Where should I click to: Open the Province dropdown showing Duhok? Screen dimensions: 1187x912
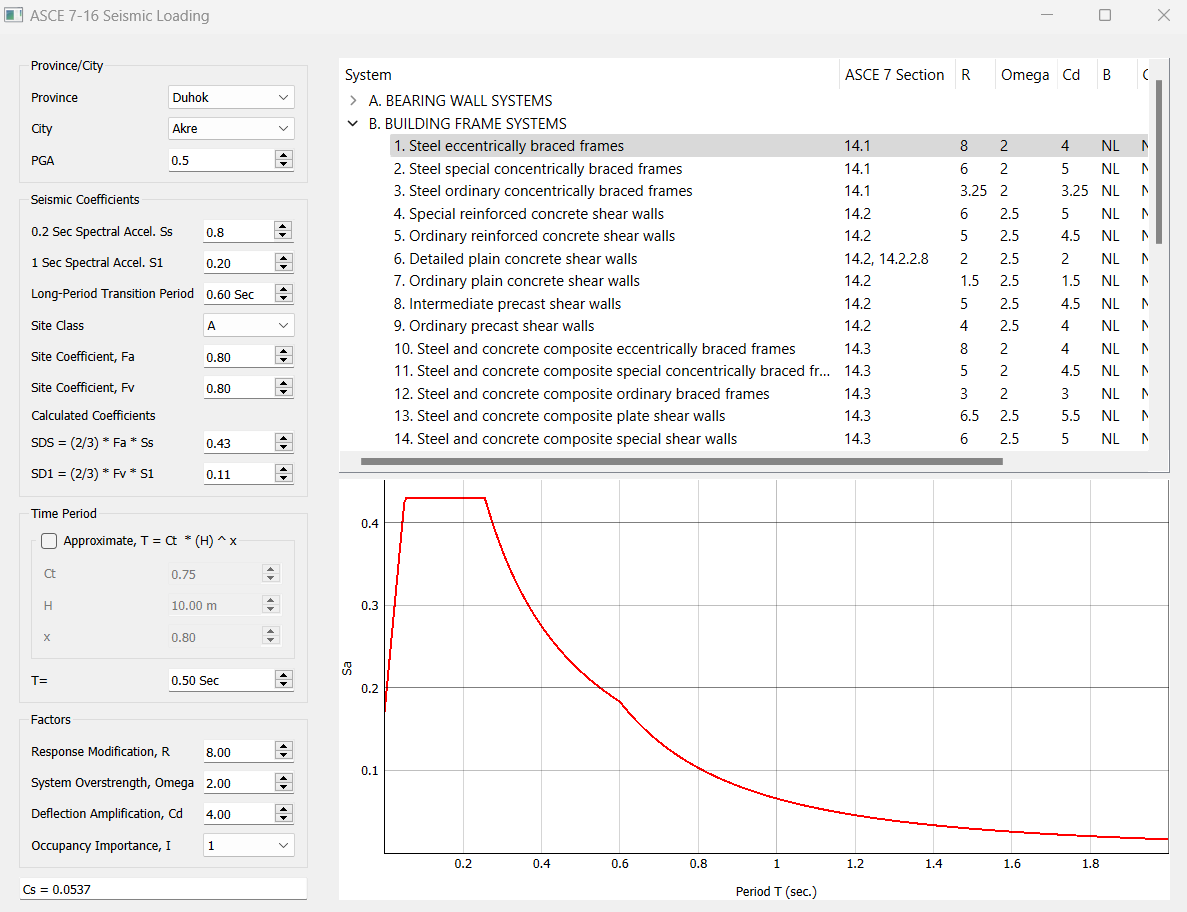231,97
